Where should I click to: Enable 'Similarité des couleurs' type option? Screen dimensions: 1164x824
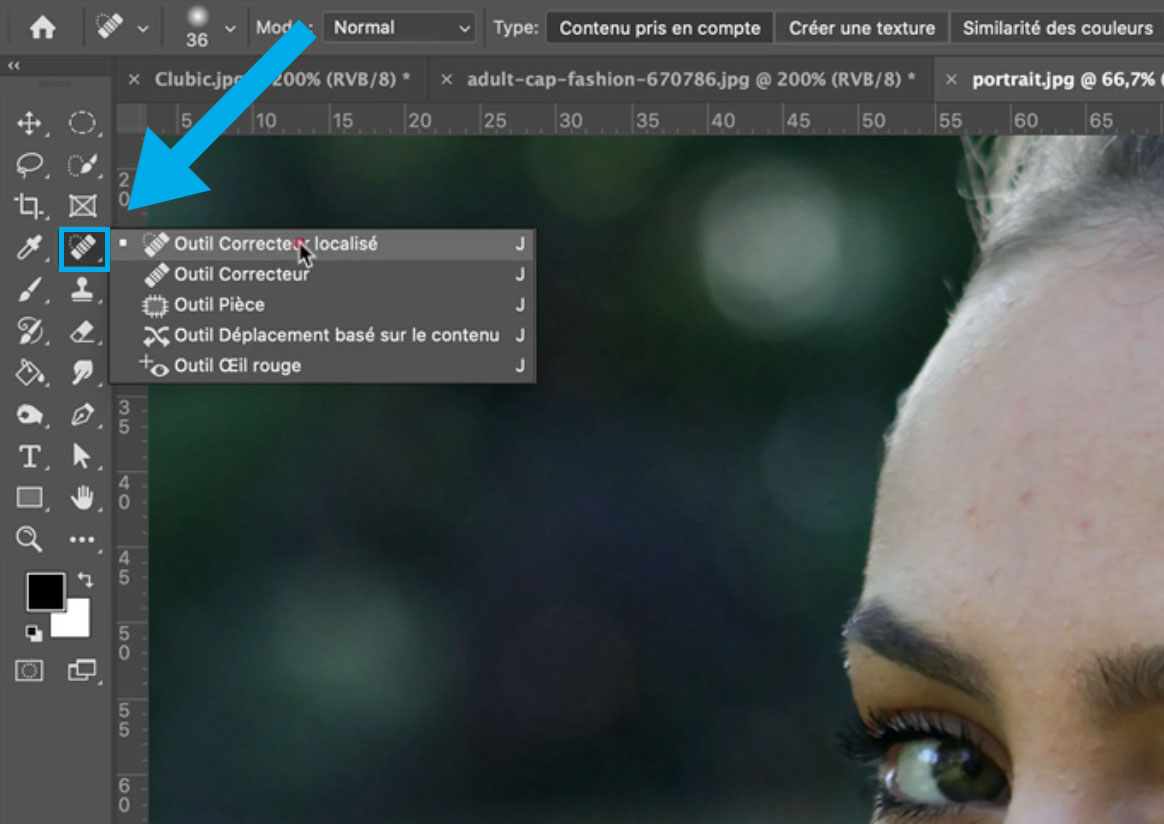(x=1057, y=28)
